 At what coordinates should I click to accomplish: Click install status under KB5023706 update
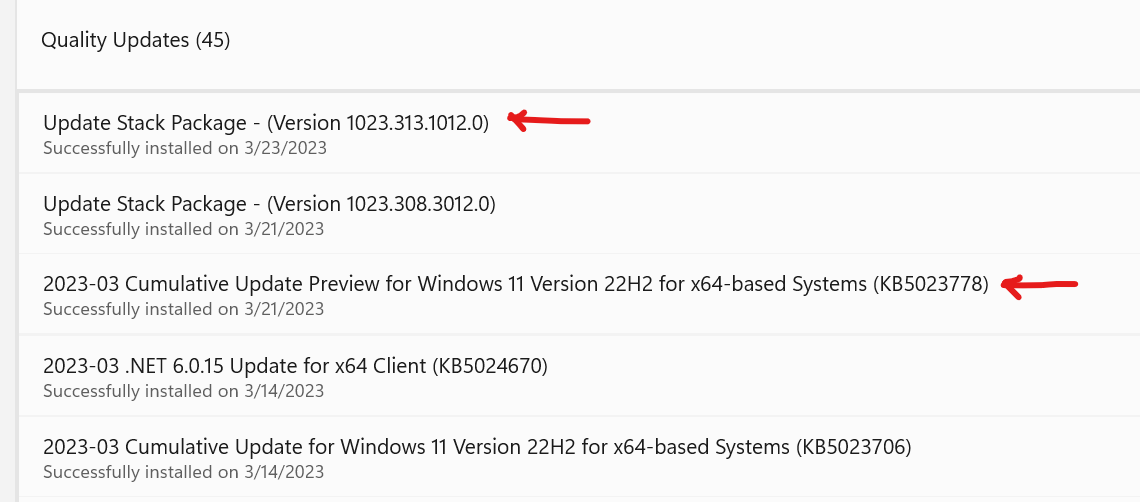click(183, 471)
